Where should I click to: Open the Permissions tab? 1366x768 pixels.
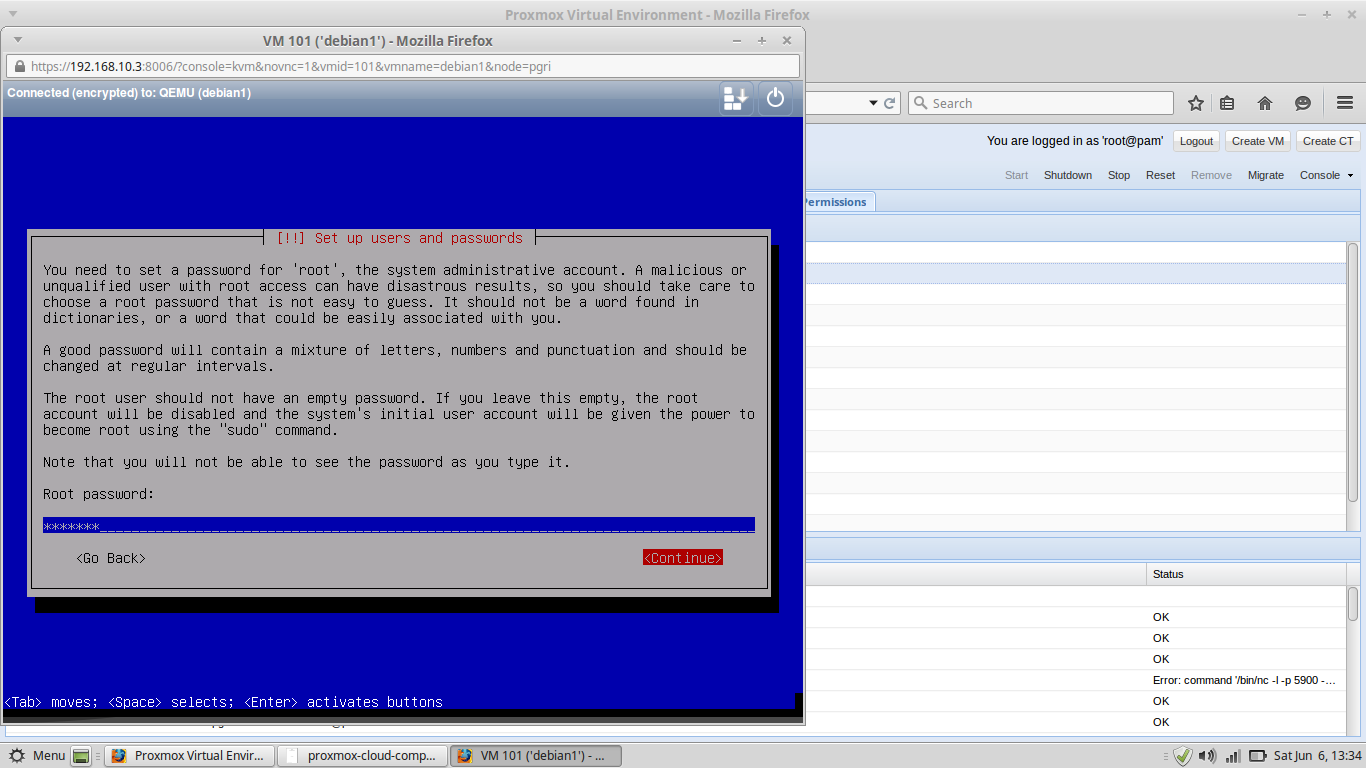(838, 202)
